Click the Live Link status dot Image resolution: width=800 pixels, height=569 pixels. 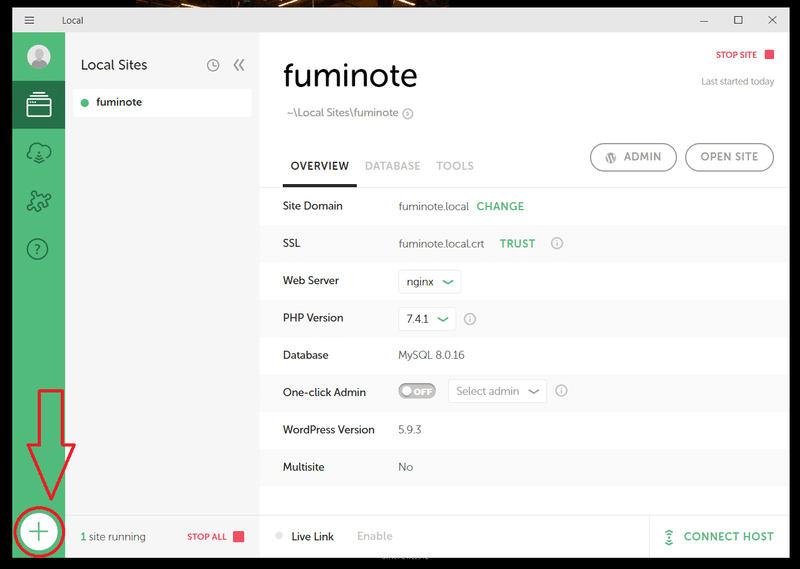[279, 536]
